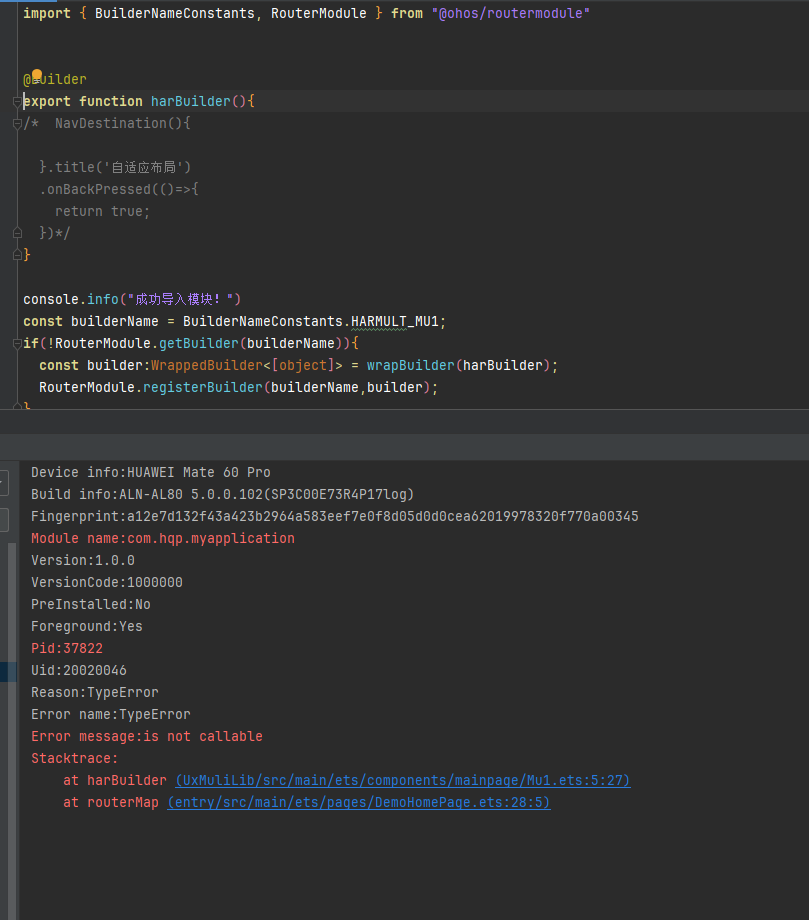This screenshot has width=809, height=920.
Task: Collapse the if RouterModule.getBuilder block
Action: 17,343
